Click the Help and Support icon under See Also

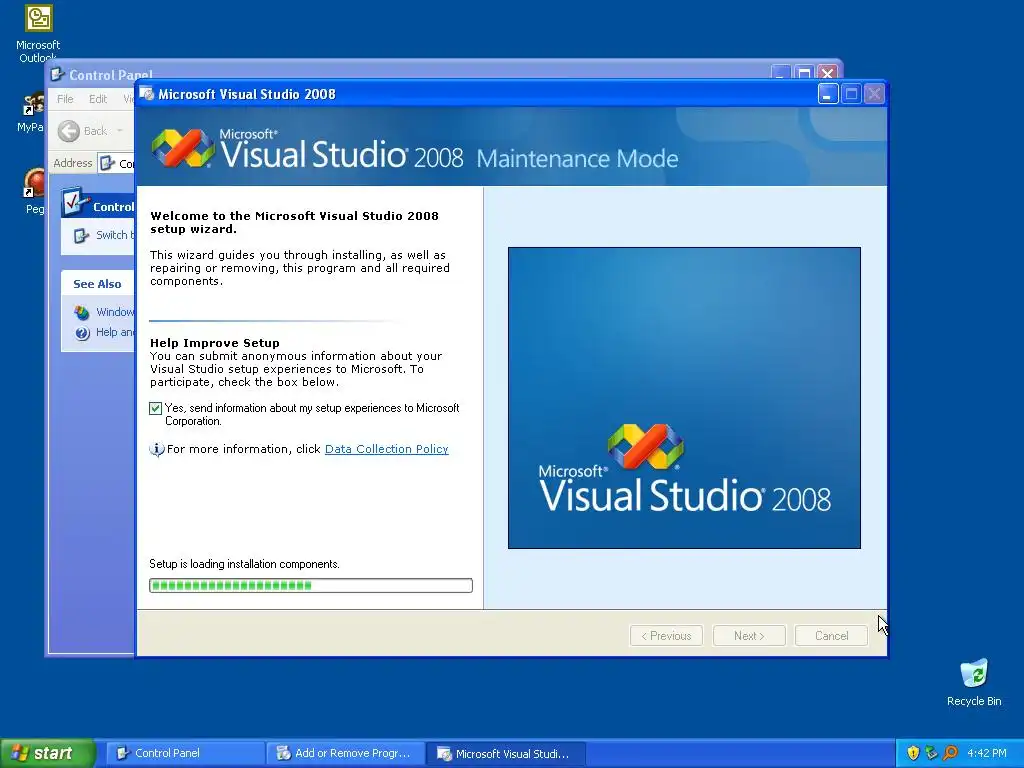point(82,333)
